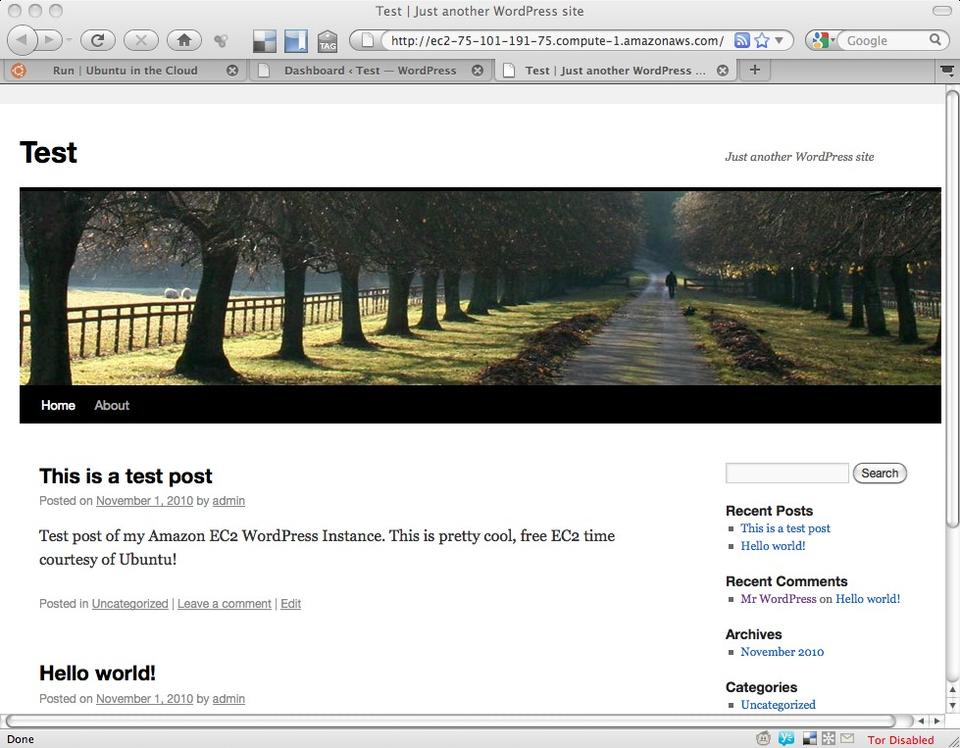
Task: Toggle the Tor Disabled status button
Action: pyautogui.click(x=900, y=740)
